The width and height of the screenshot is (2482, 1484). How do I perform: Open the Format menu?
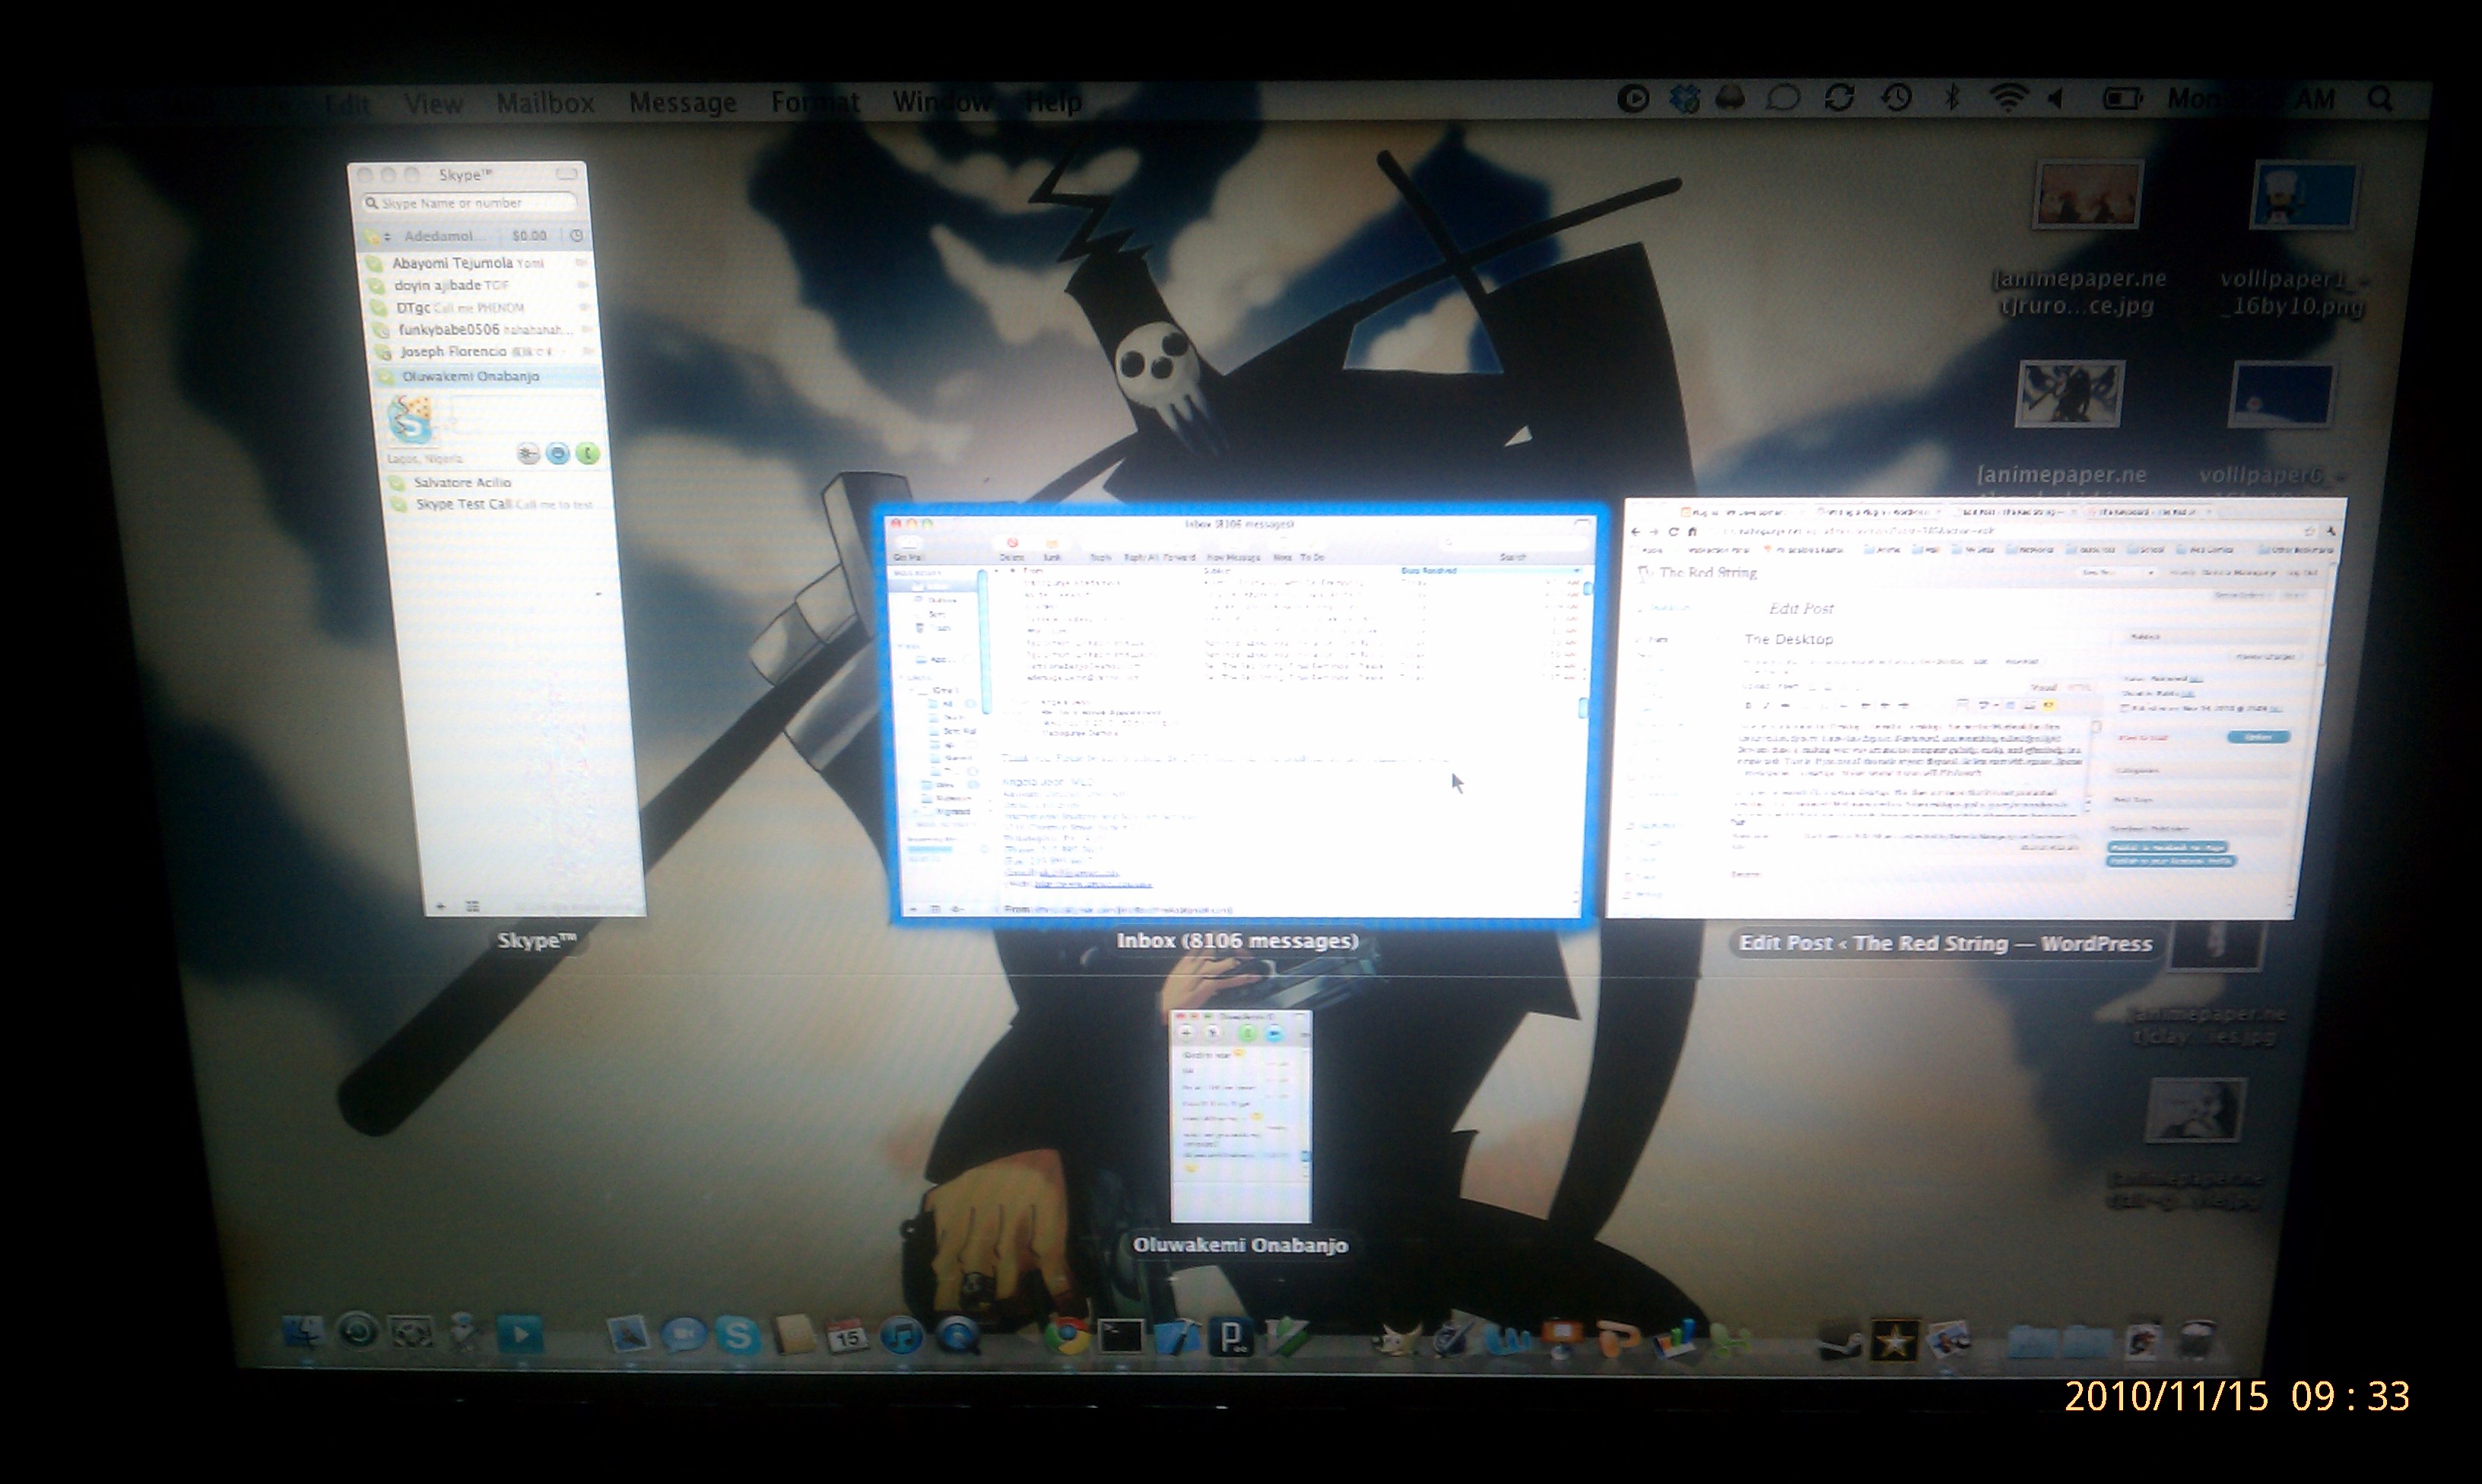click(x=815, y=102)
